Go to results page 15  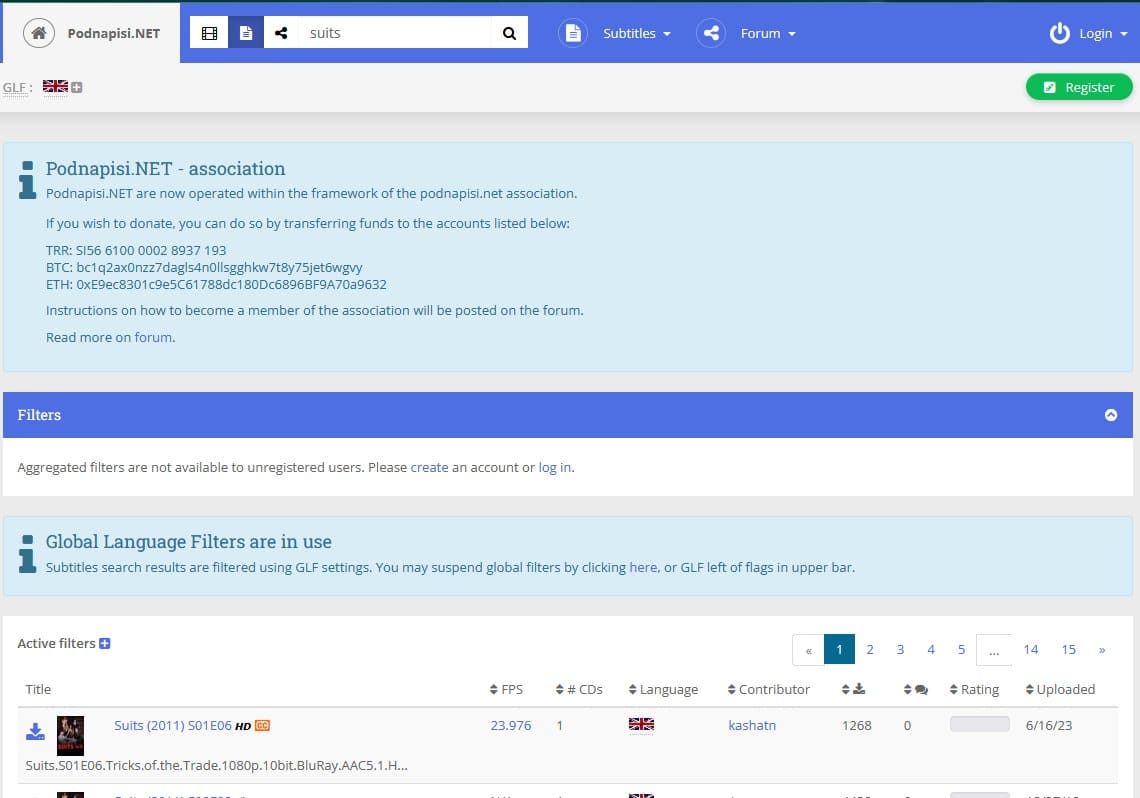pyautogui.click(x=1069, y=650)
